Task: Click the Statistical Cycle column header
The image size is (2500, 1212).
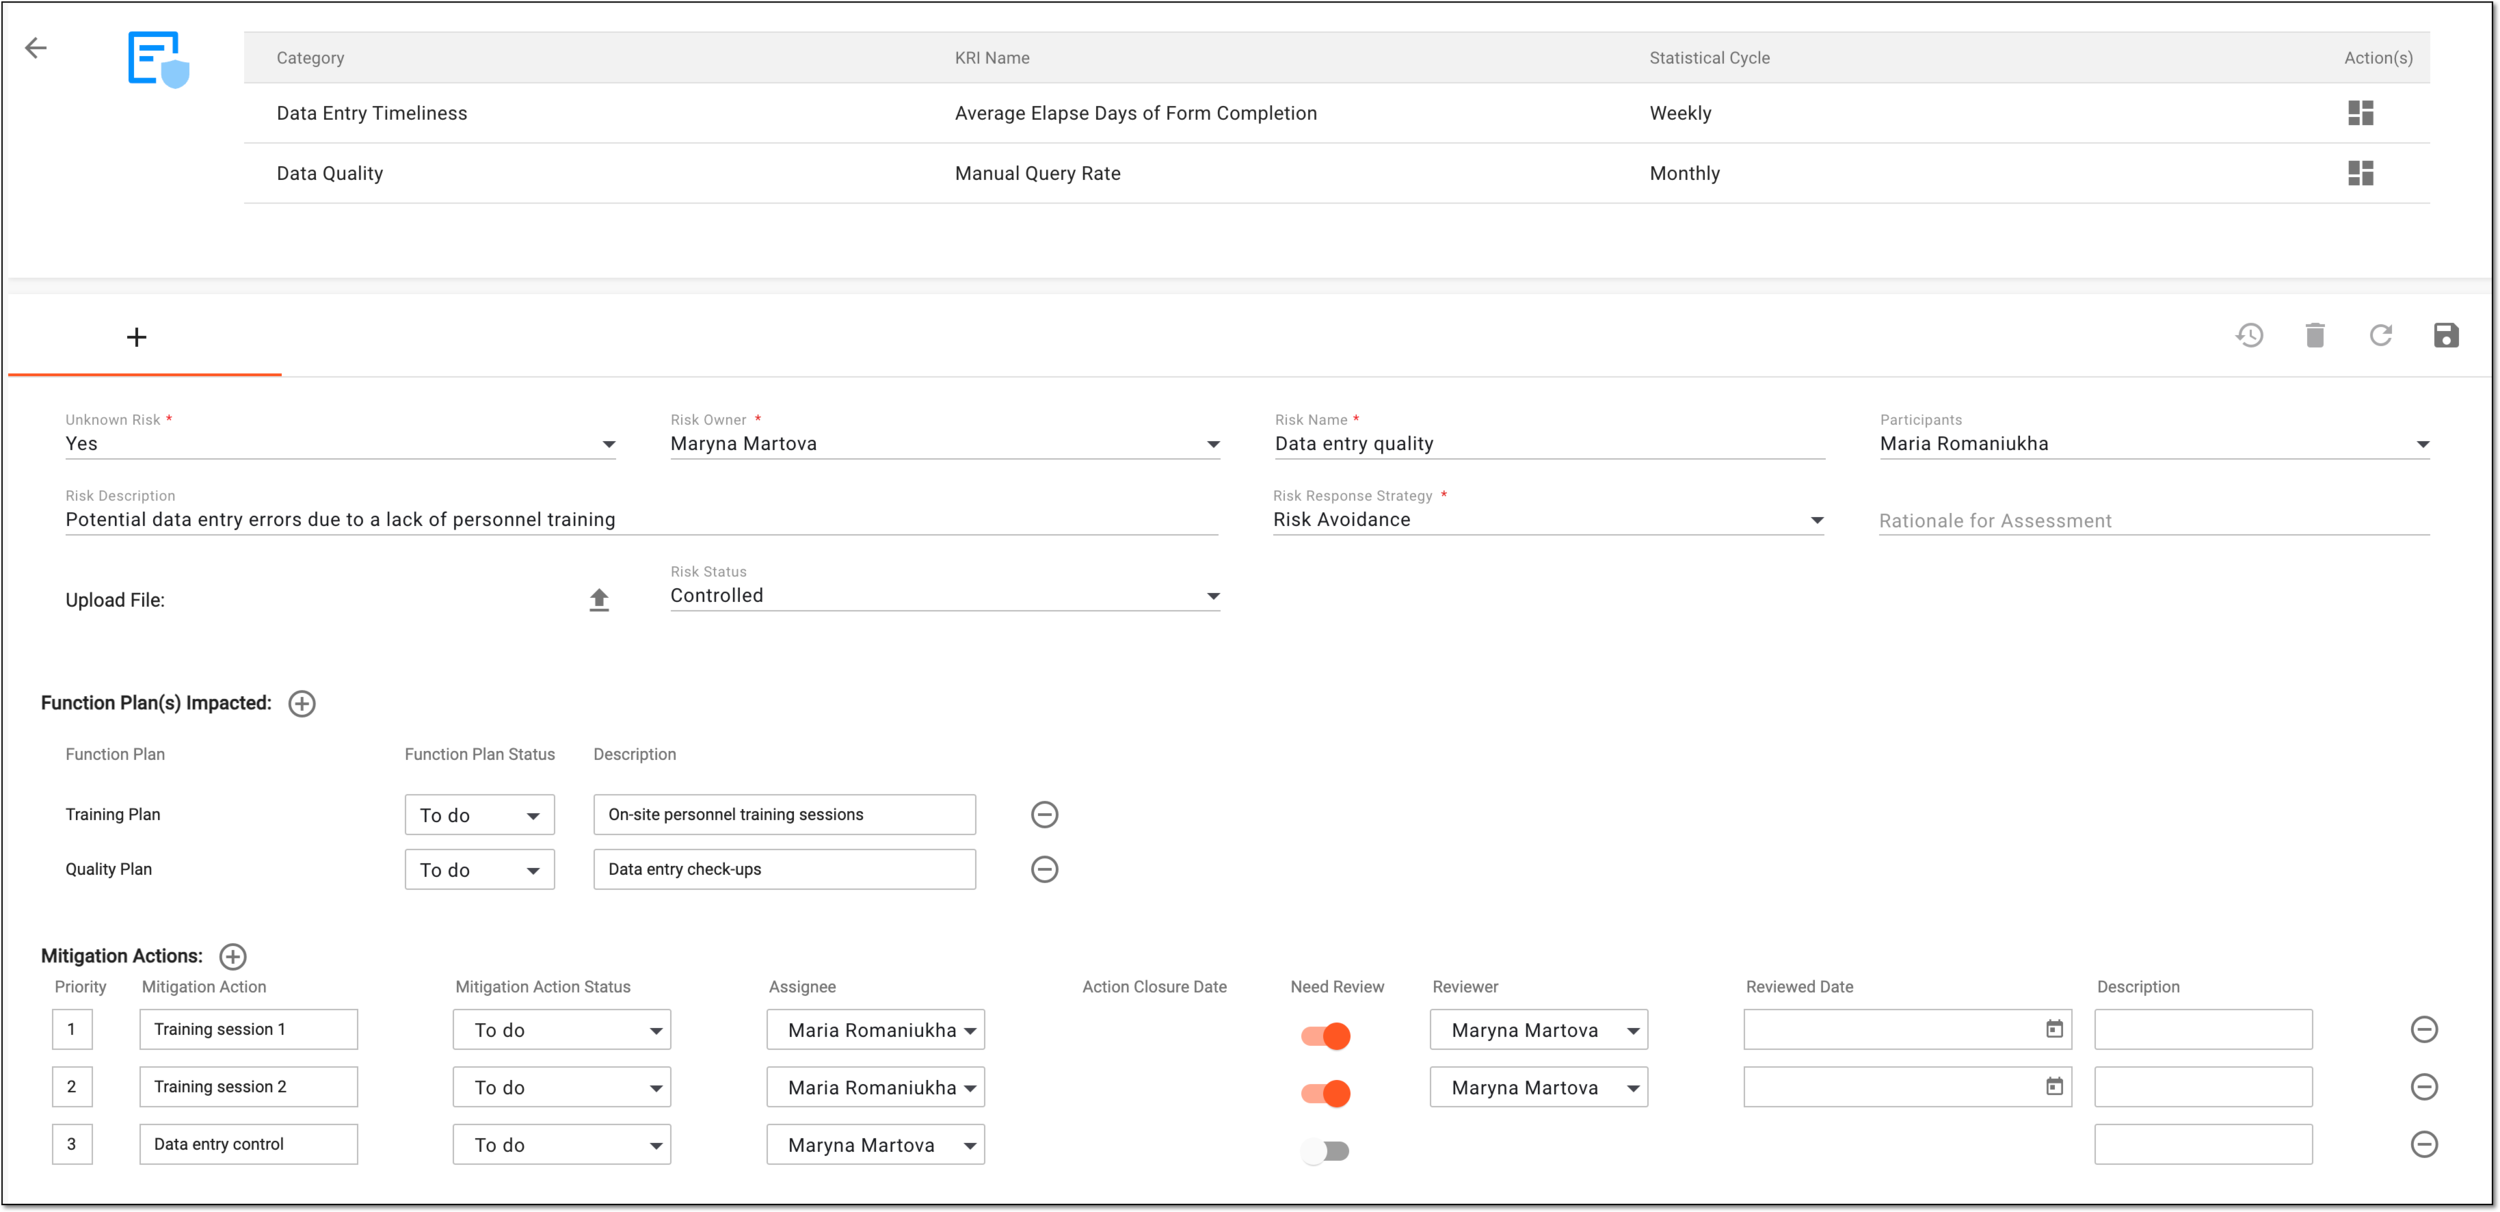Action: point(1710,58)
